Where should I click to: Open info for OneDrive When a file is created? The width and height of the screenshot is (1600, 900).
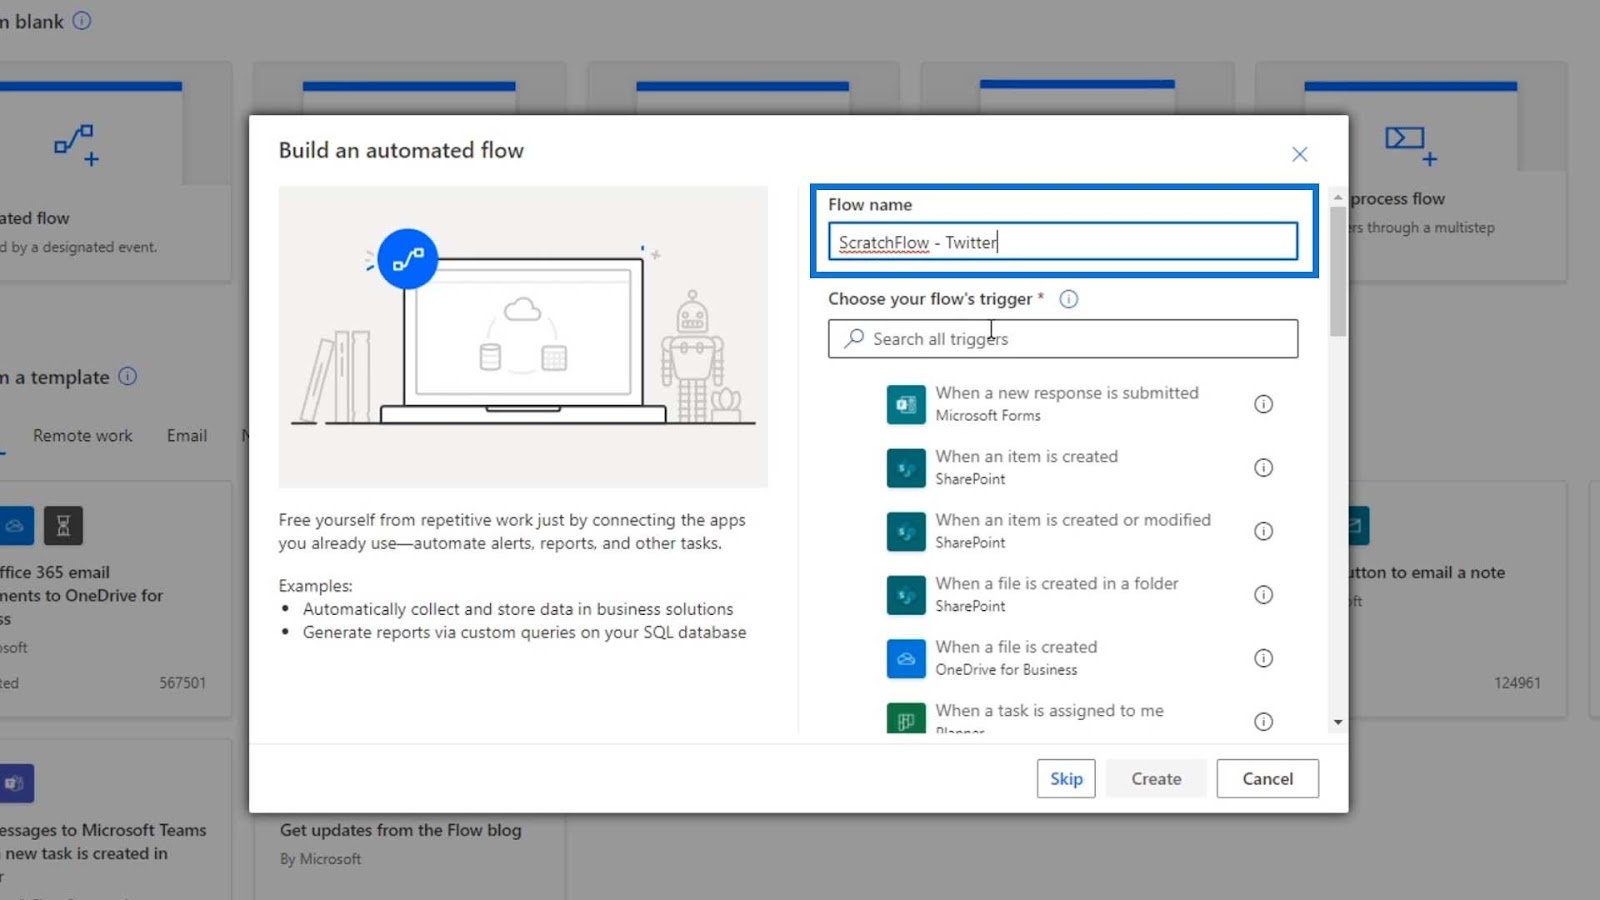[x=1264, y=658]
